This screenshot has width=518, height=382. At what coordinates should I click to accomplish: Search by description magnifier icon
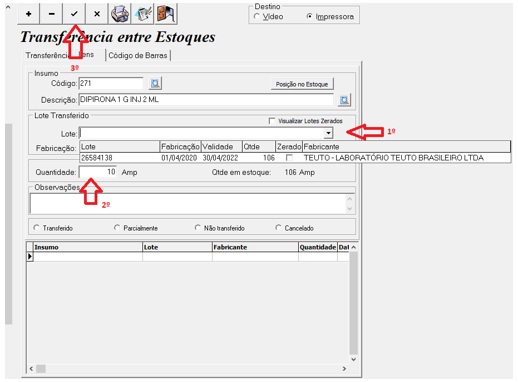pyautogui.click(x=344, y=100)
